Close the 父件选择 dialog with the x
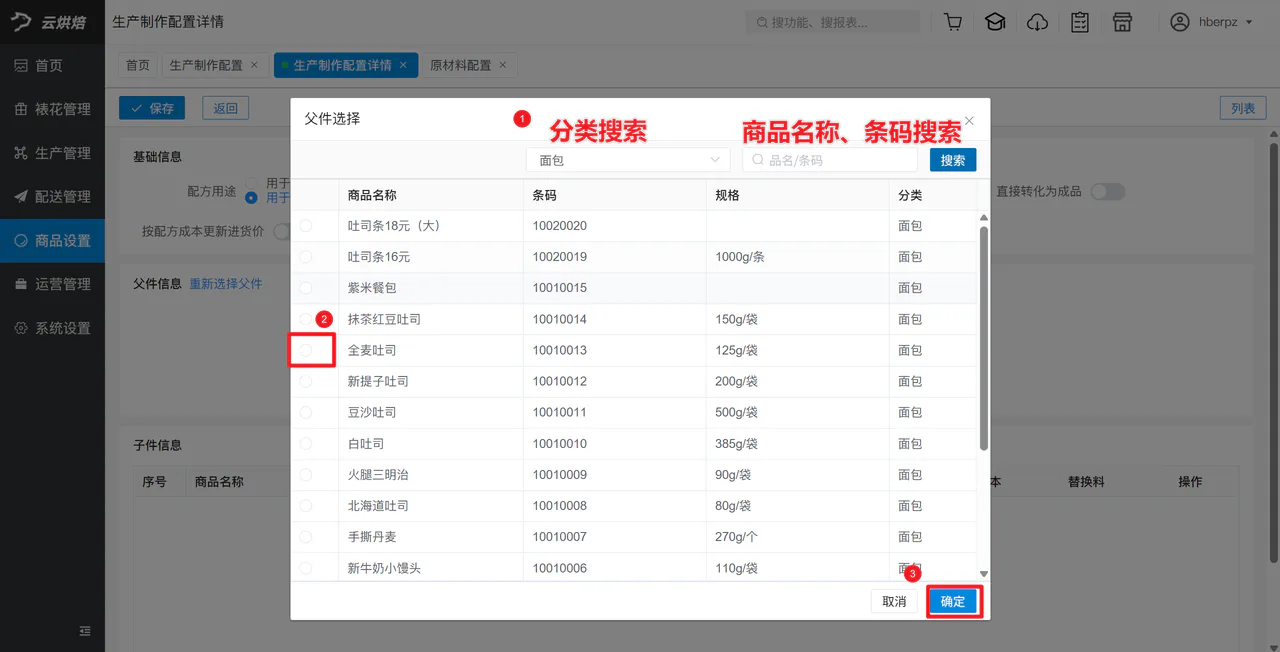The image size is (1280, 652). pyautogui.click(x=969, y=121)
